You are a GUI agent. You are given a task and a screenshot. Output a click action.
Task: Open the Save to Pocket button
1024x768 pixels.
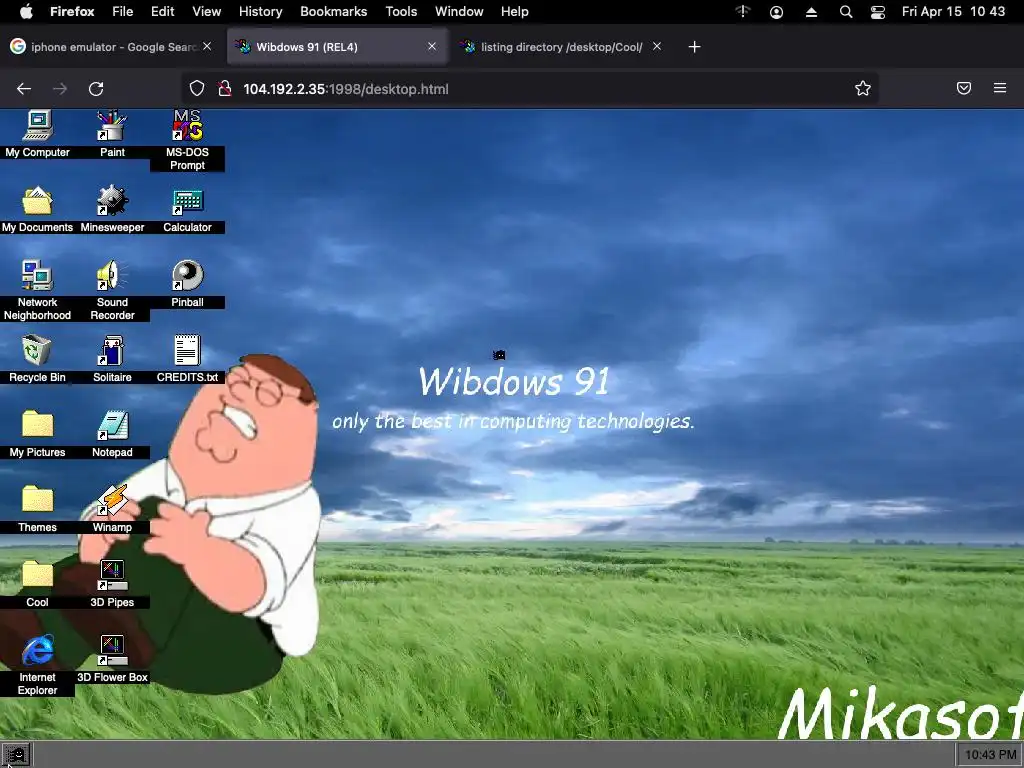point(964,88)
